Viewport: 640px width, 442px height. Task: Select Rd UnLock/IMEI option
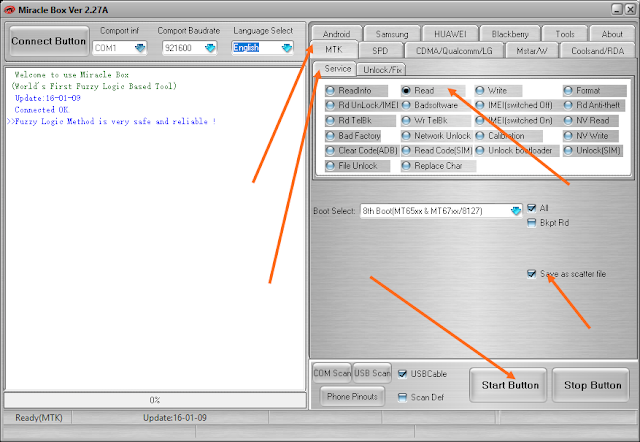tap(362, 105)
